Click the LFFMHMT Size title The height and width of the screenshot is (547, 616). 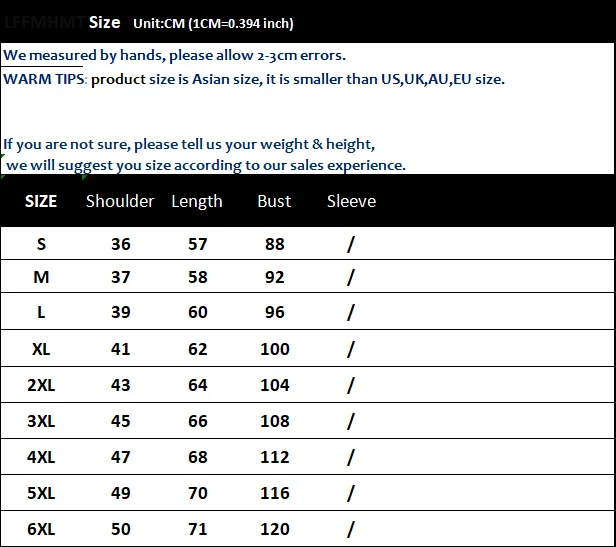click(62, 22)
